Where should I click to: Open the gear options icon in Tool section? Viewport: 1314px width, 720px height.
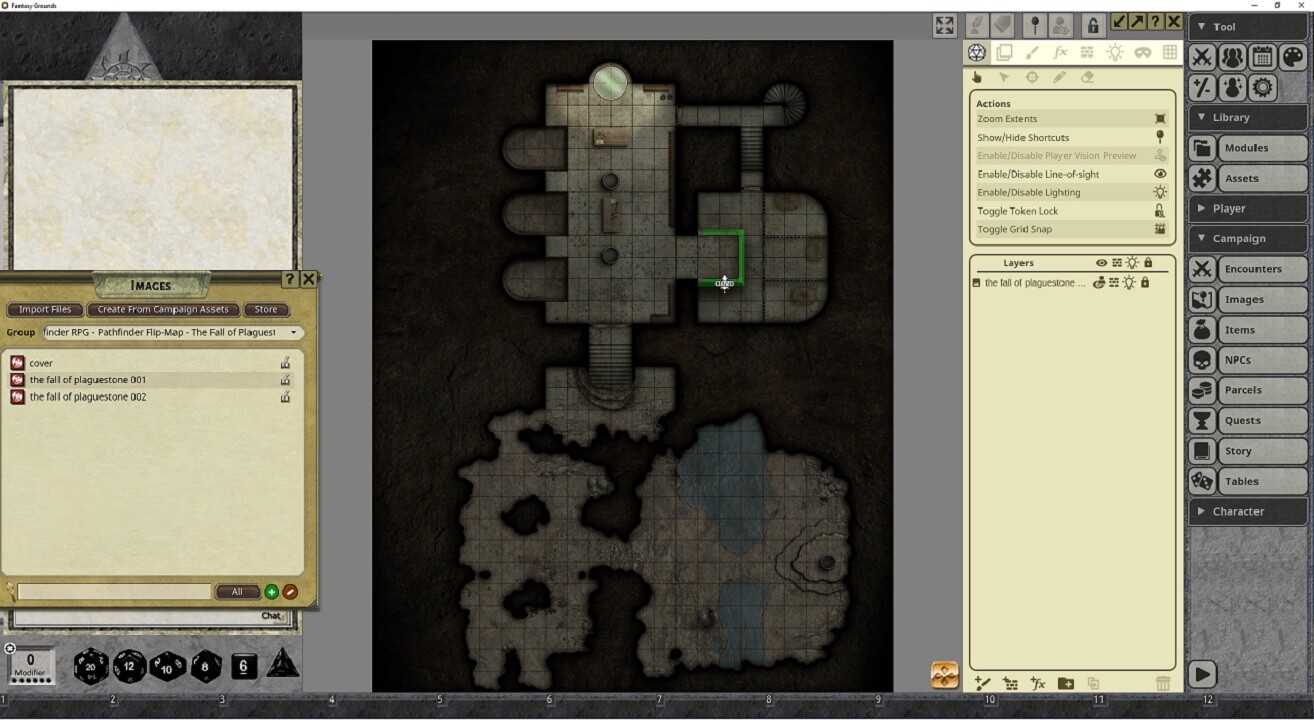tap(1262, 88)
